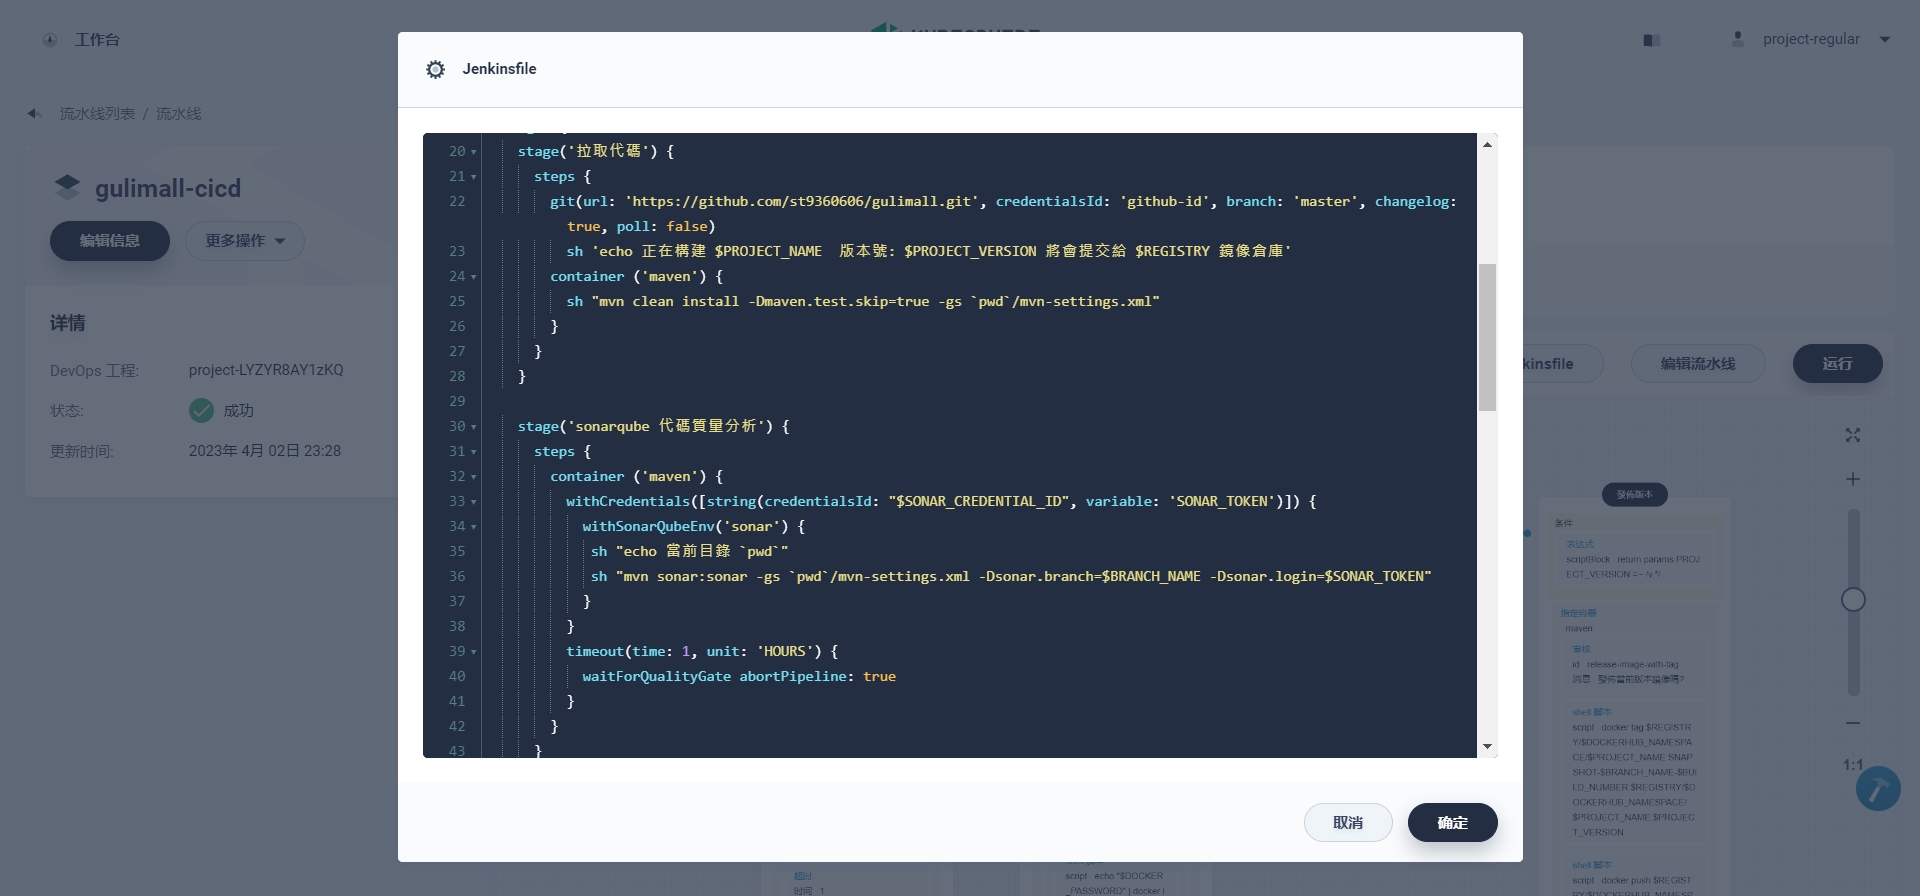Click the 发布版本 stage label on canvas
The width and height of the screenshot is (1920, 896).
[x=1635, y=494]
